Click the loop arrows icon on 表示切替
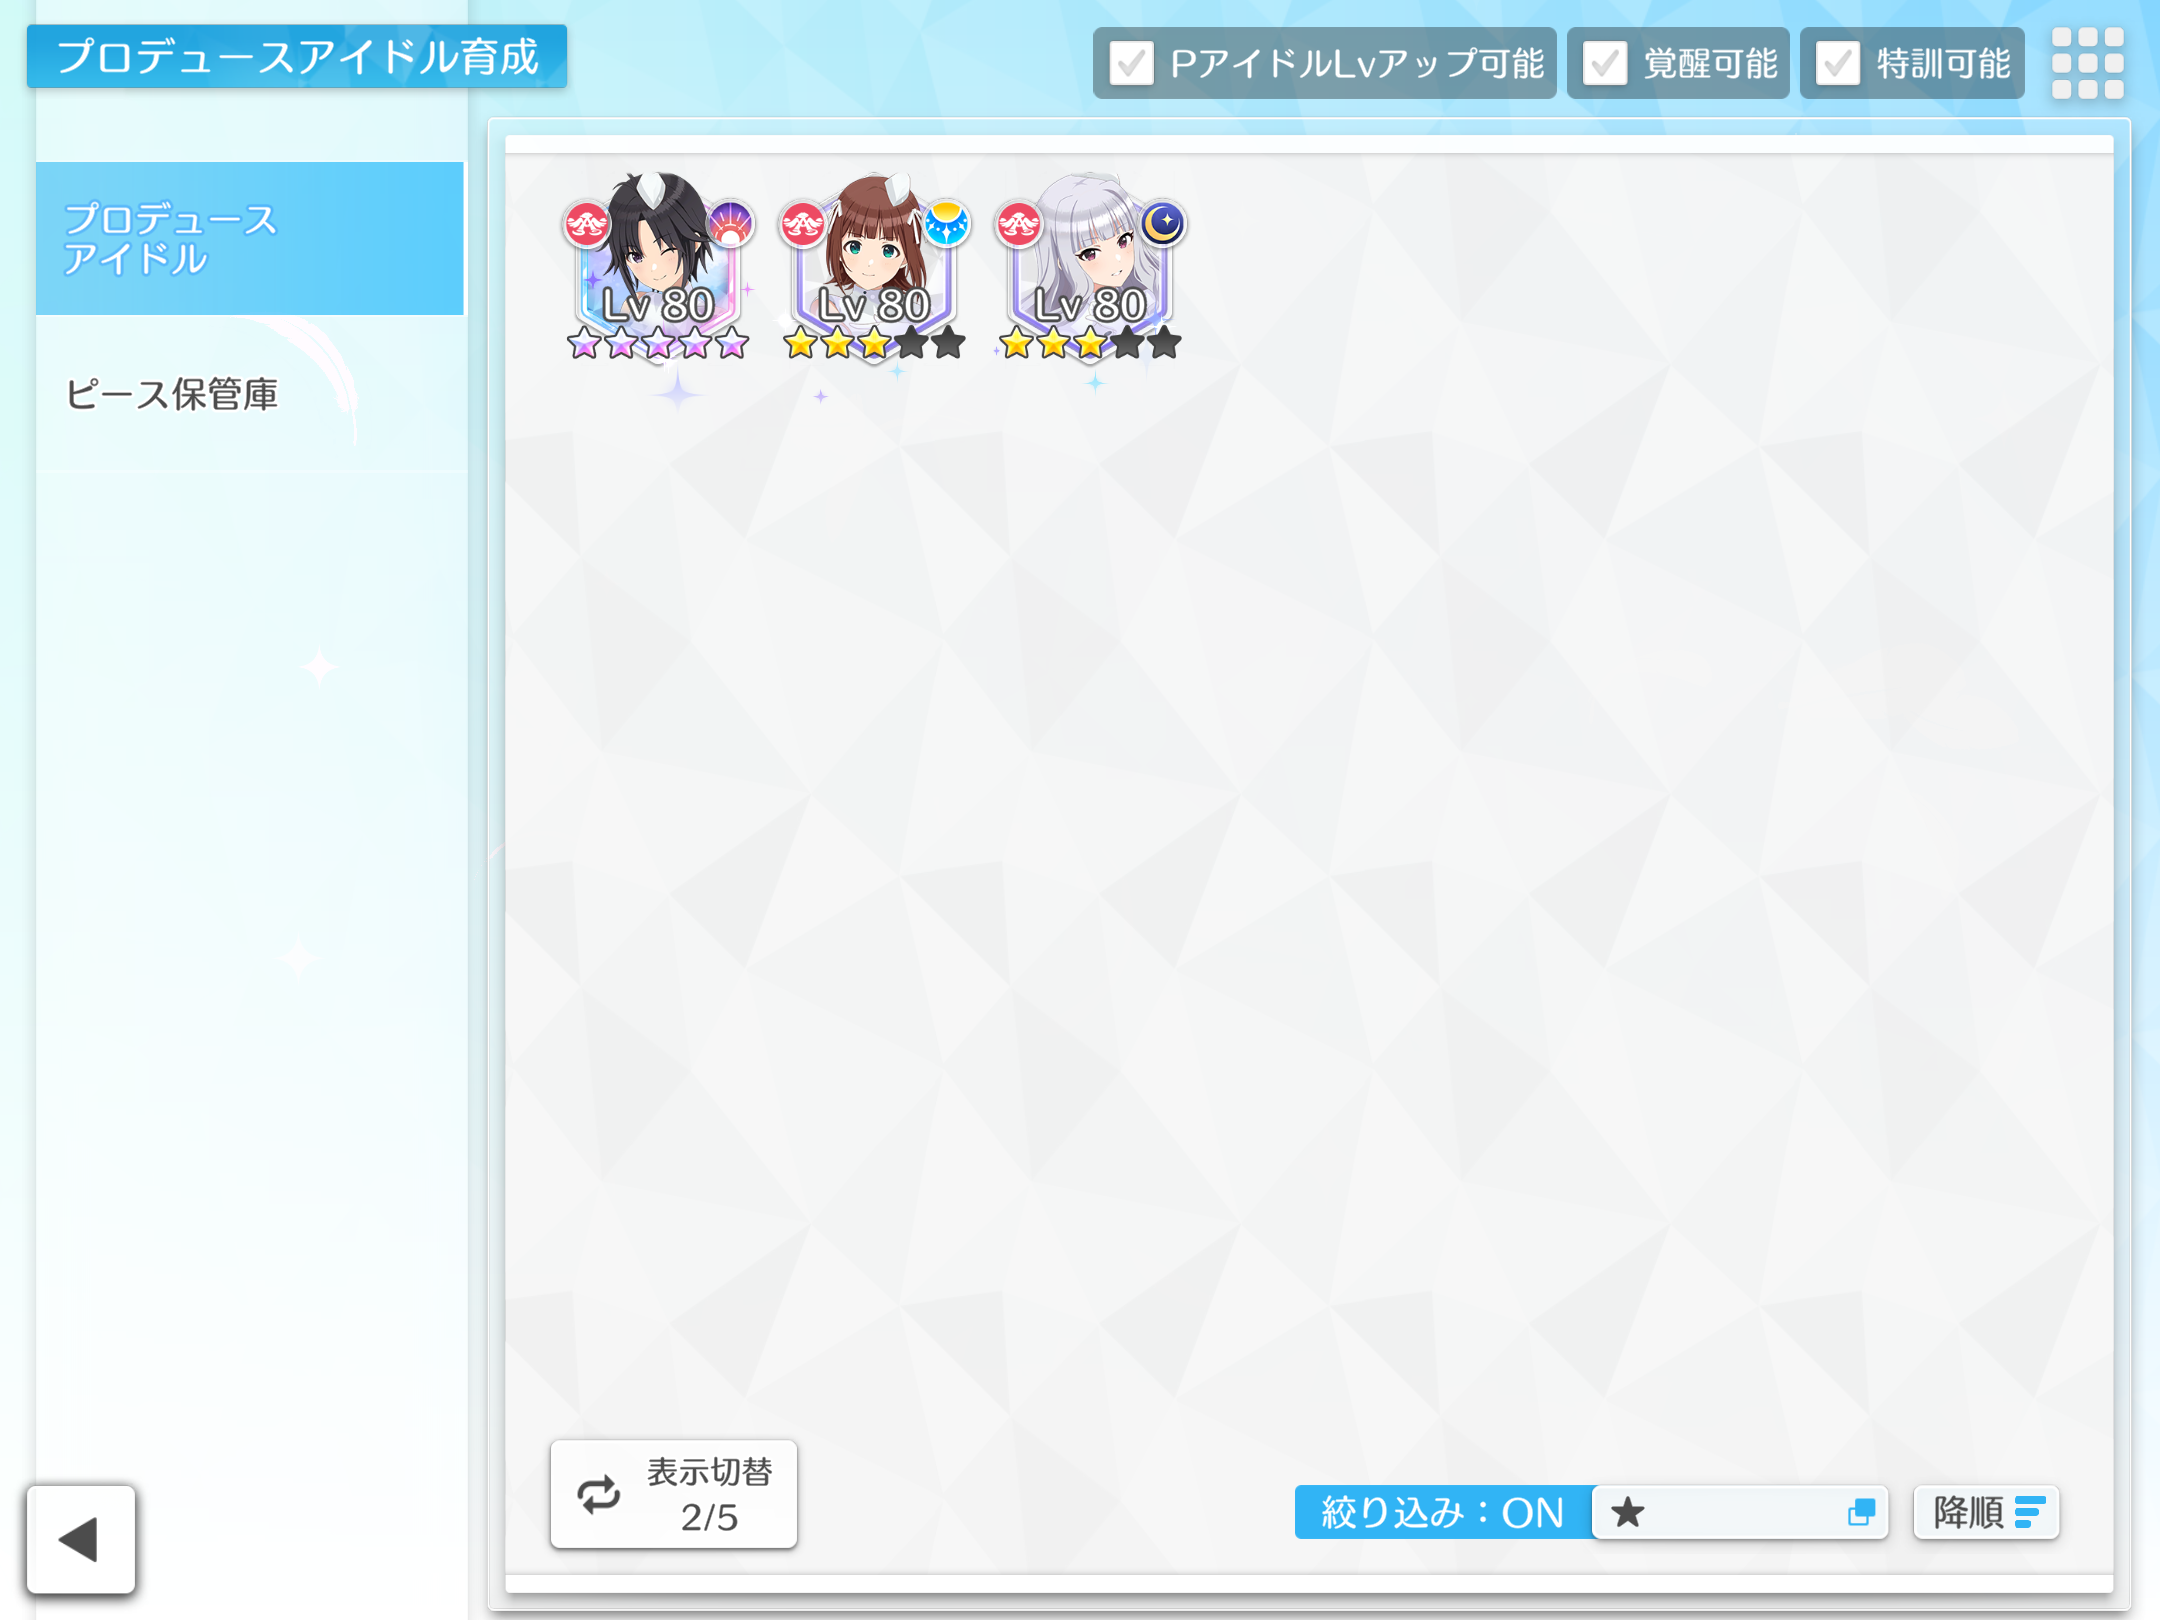2160x1620 pixels. click(599, 1495)
